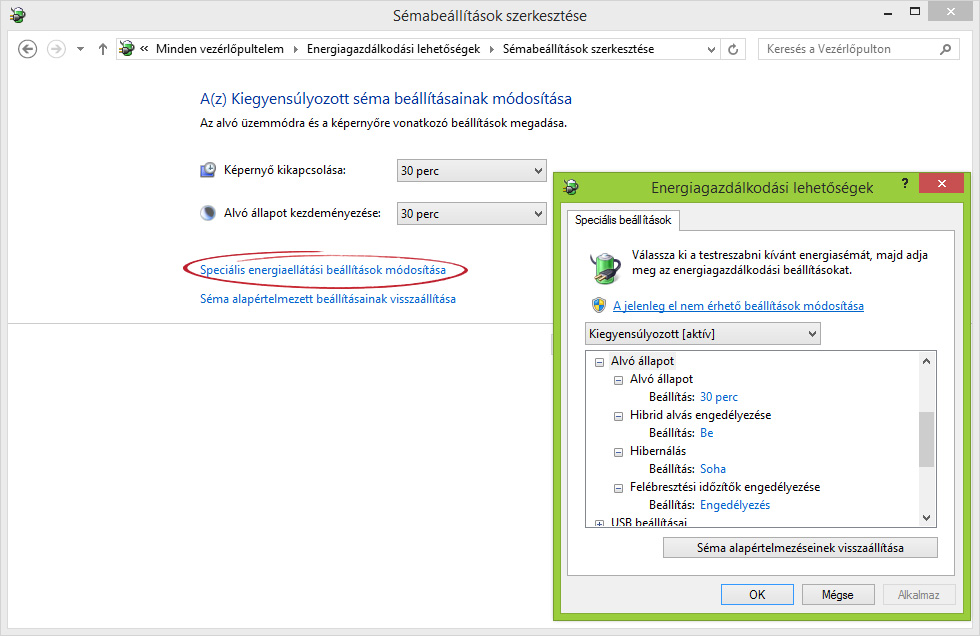Expand the USB beállításai node
This screenshot has width=980, height=636.
pyautogui.click(x=600, y=522)
